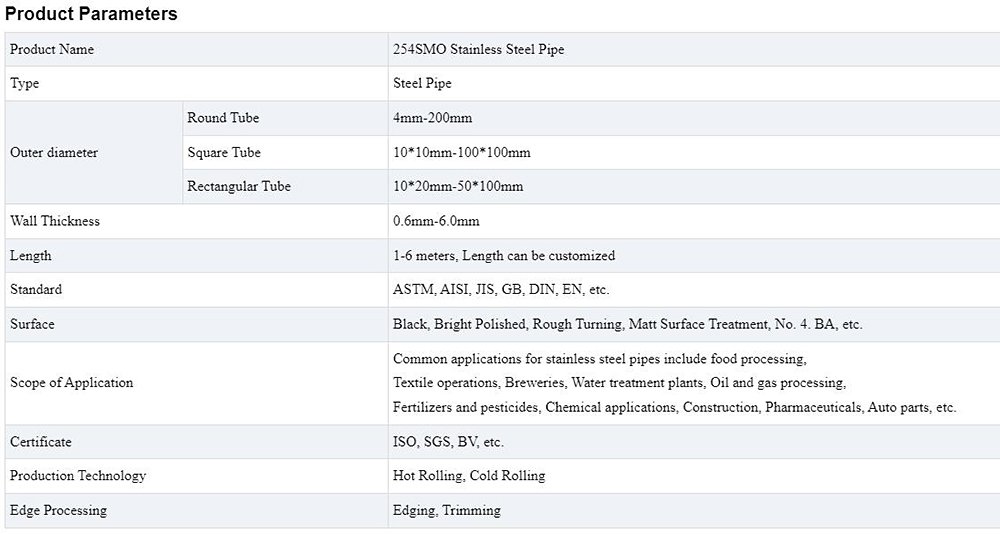This screenshot has height=534, width=1000.
Task: Select the Edging, Trimming value cell
Action: (446, 511)
